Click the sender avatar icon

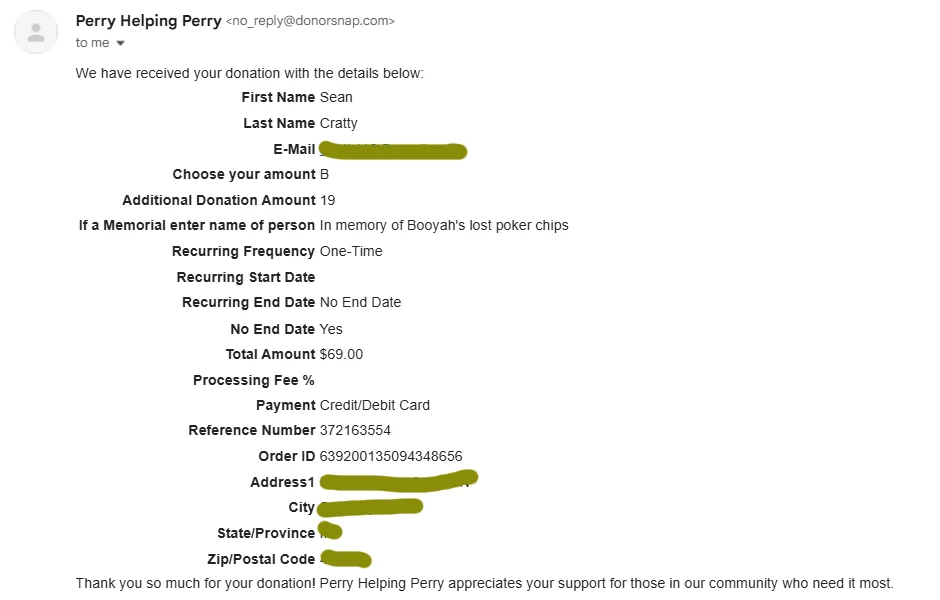(36, 32)
